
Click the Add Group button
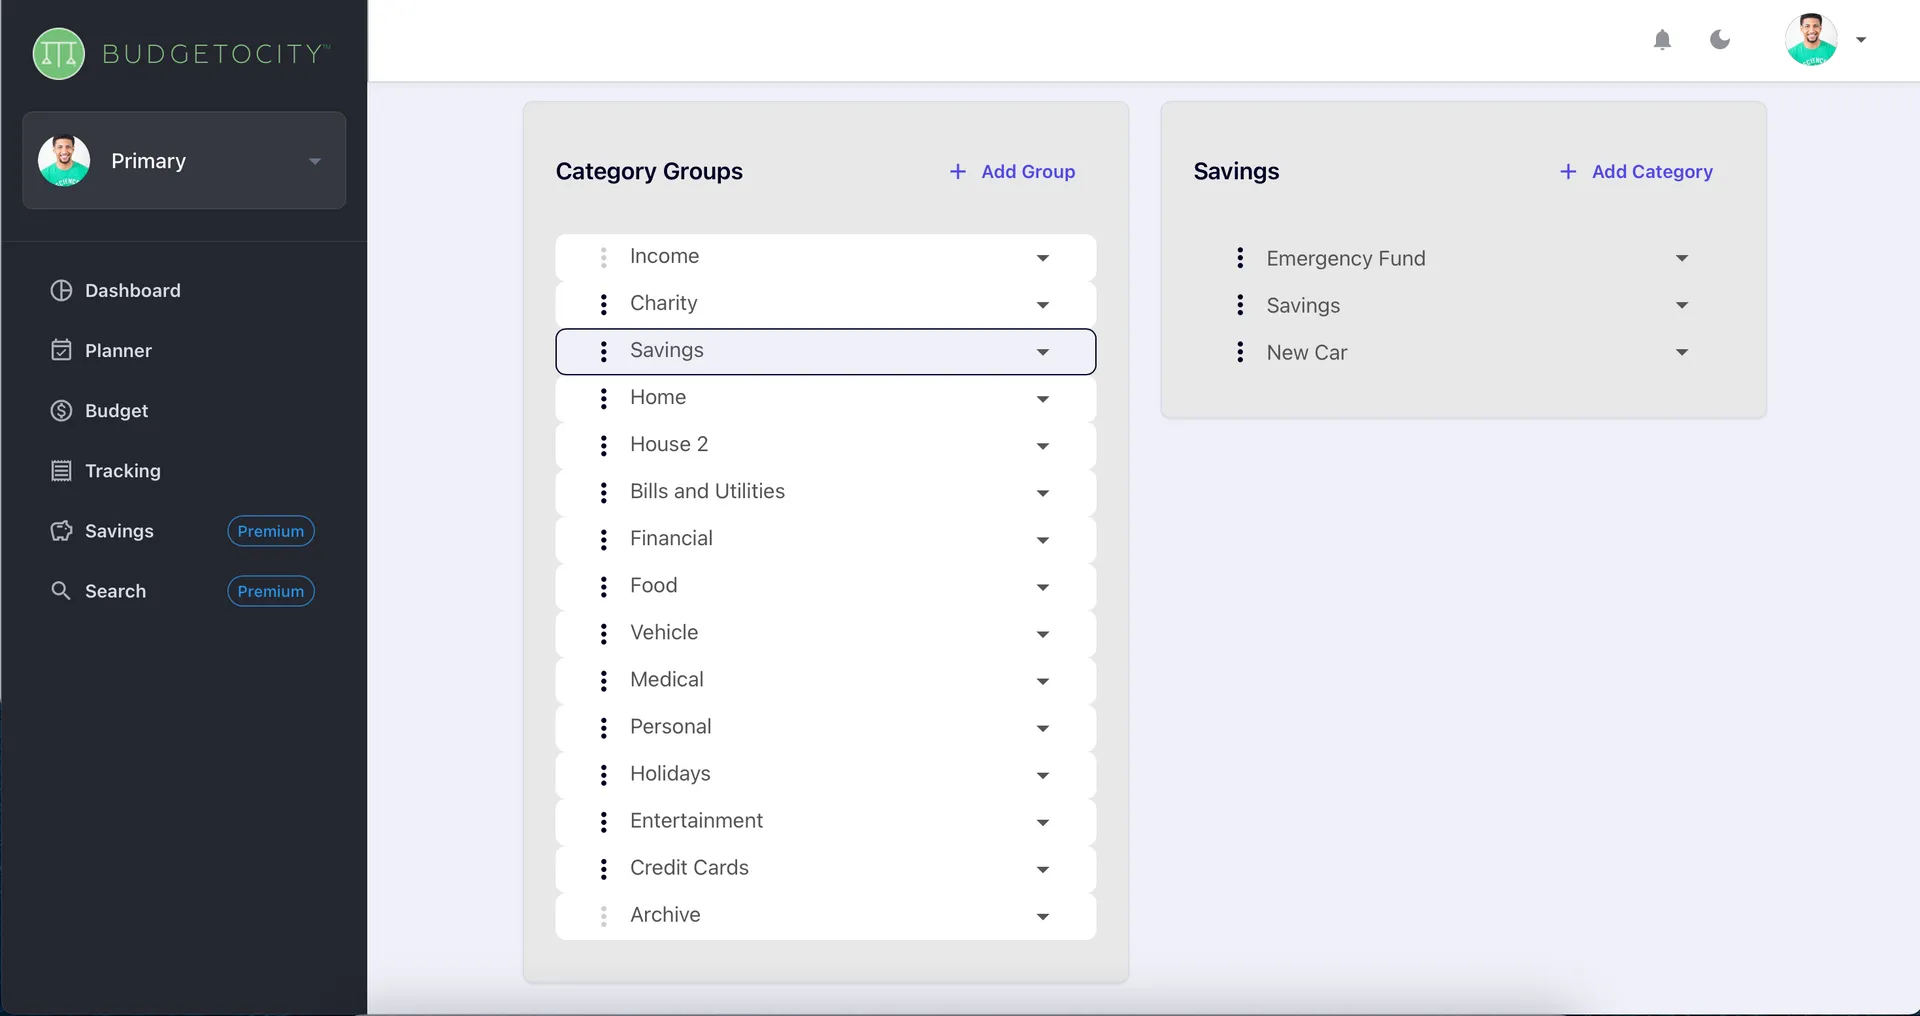tap(1011, 171)
